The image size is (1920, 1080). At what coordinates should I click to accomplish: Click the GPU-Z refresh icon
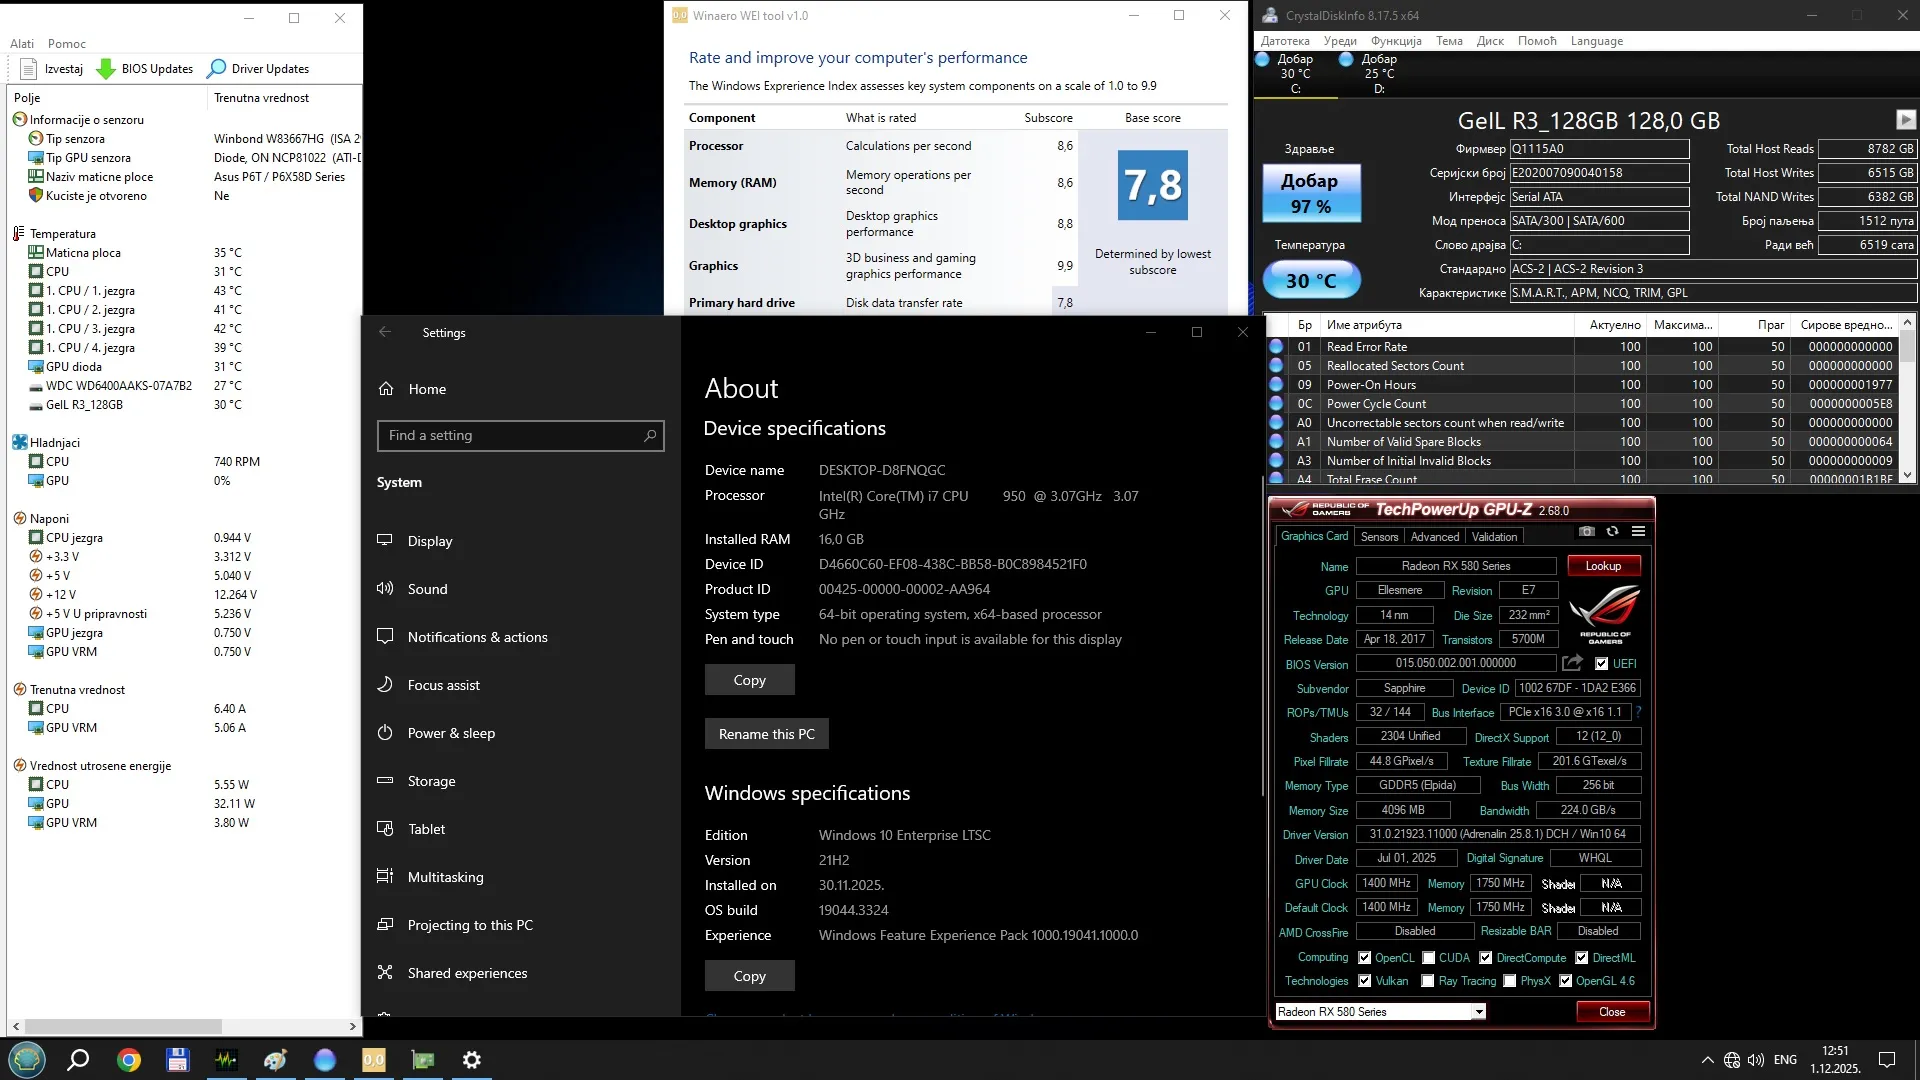tap(1612, 532)
